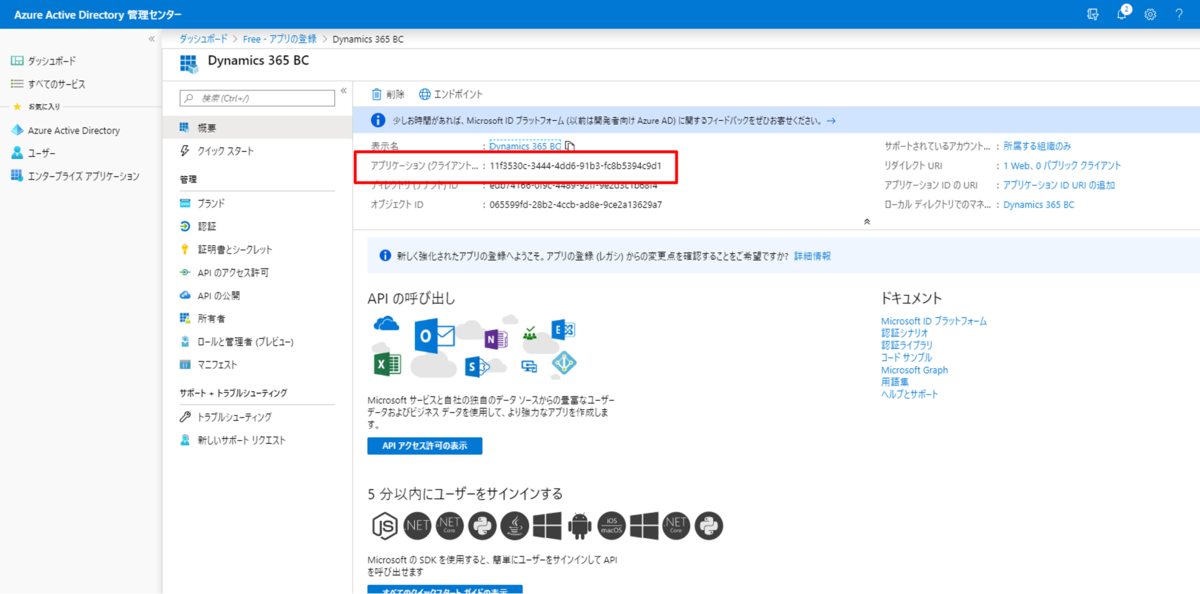Screen dimensions: 1200x594
Task: Open Microsoft Graph document link
Action: point(915,370)
